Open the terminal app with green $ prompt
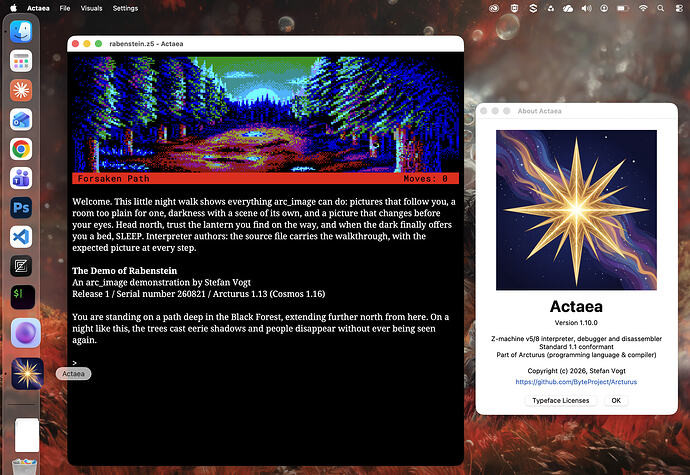 tap(23, 297)
